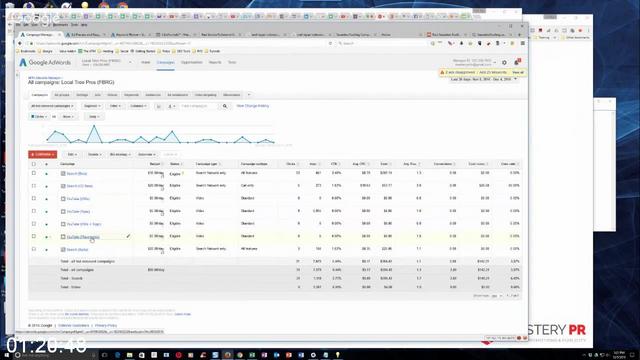Click the red + Campaign button
This screenshot has width=640, height=360.
(42, 155)
